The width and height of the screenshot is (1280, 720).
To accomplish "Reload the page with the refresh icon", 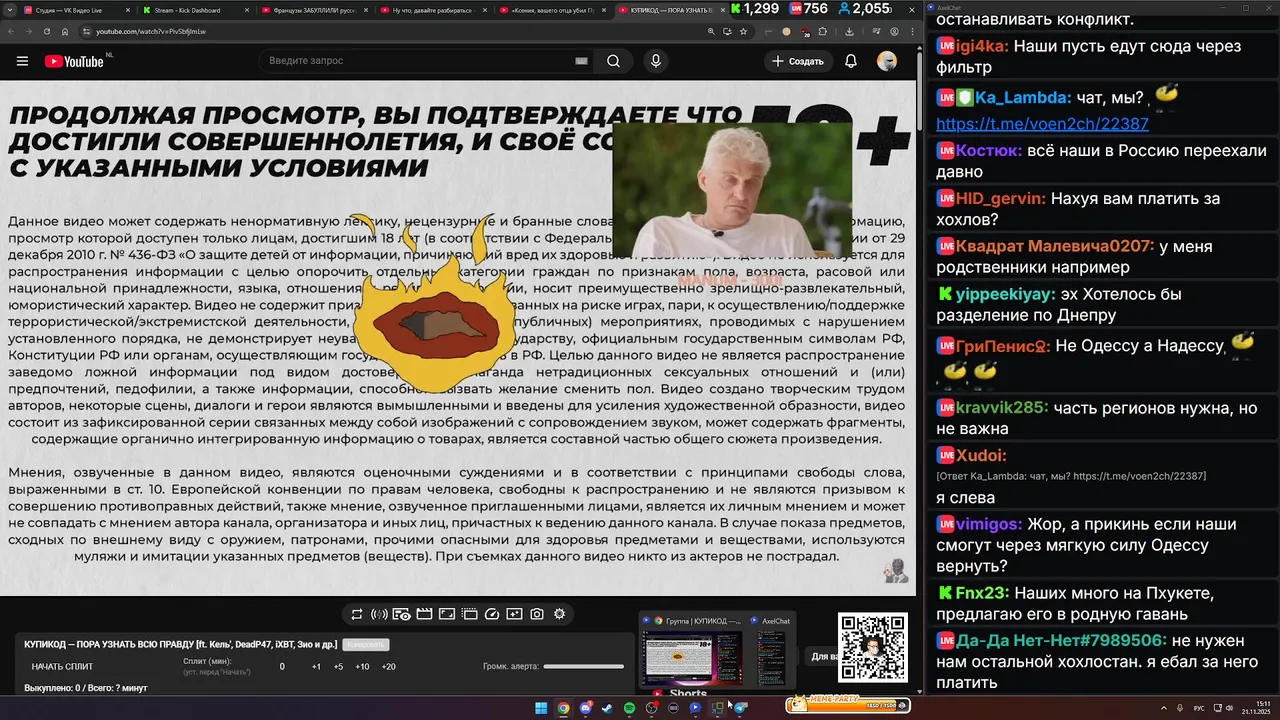I will click(47, 31).
